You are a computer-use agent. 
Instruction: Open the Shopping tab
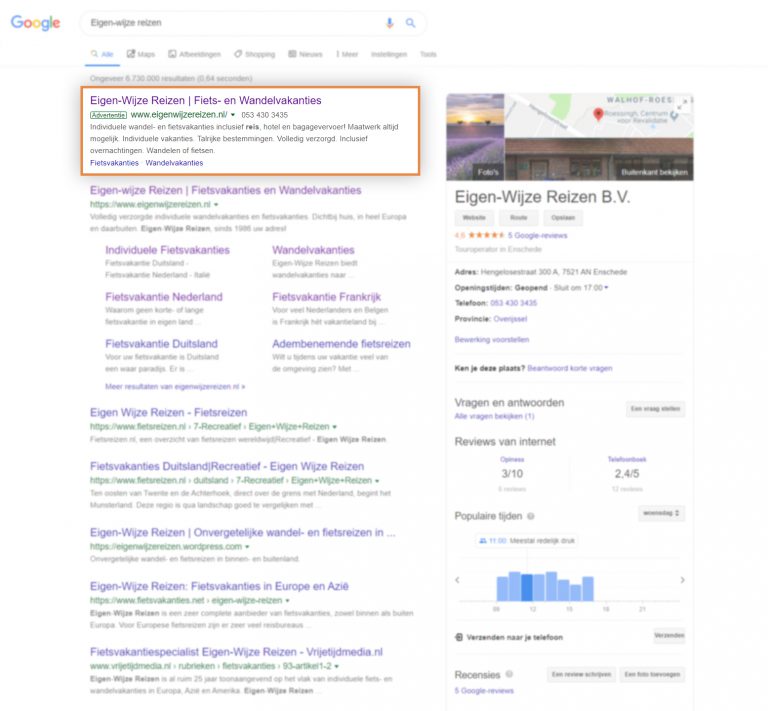pyautogui.click(x=255, y=54)
